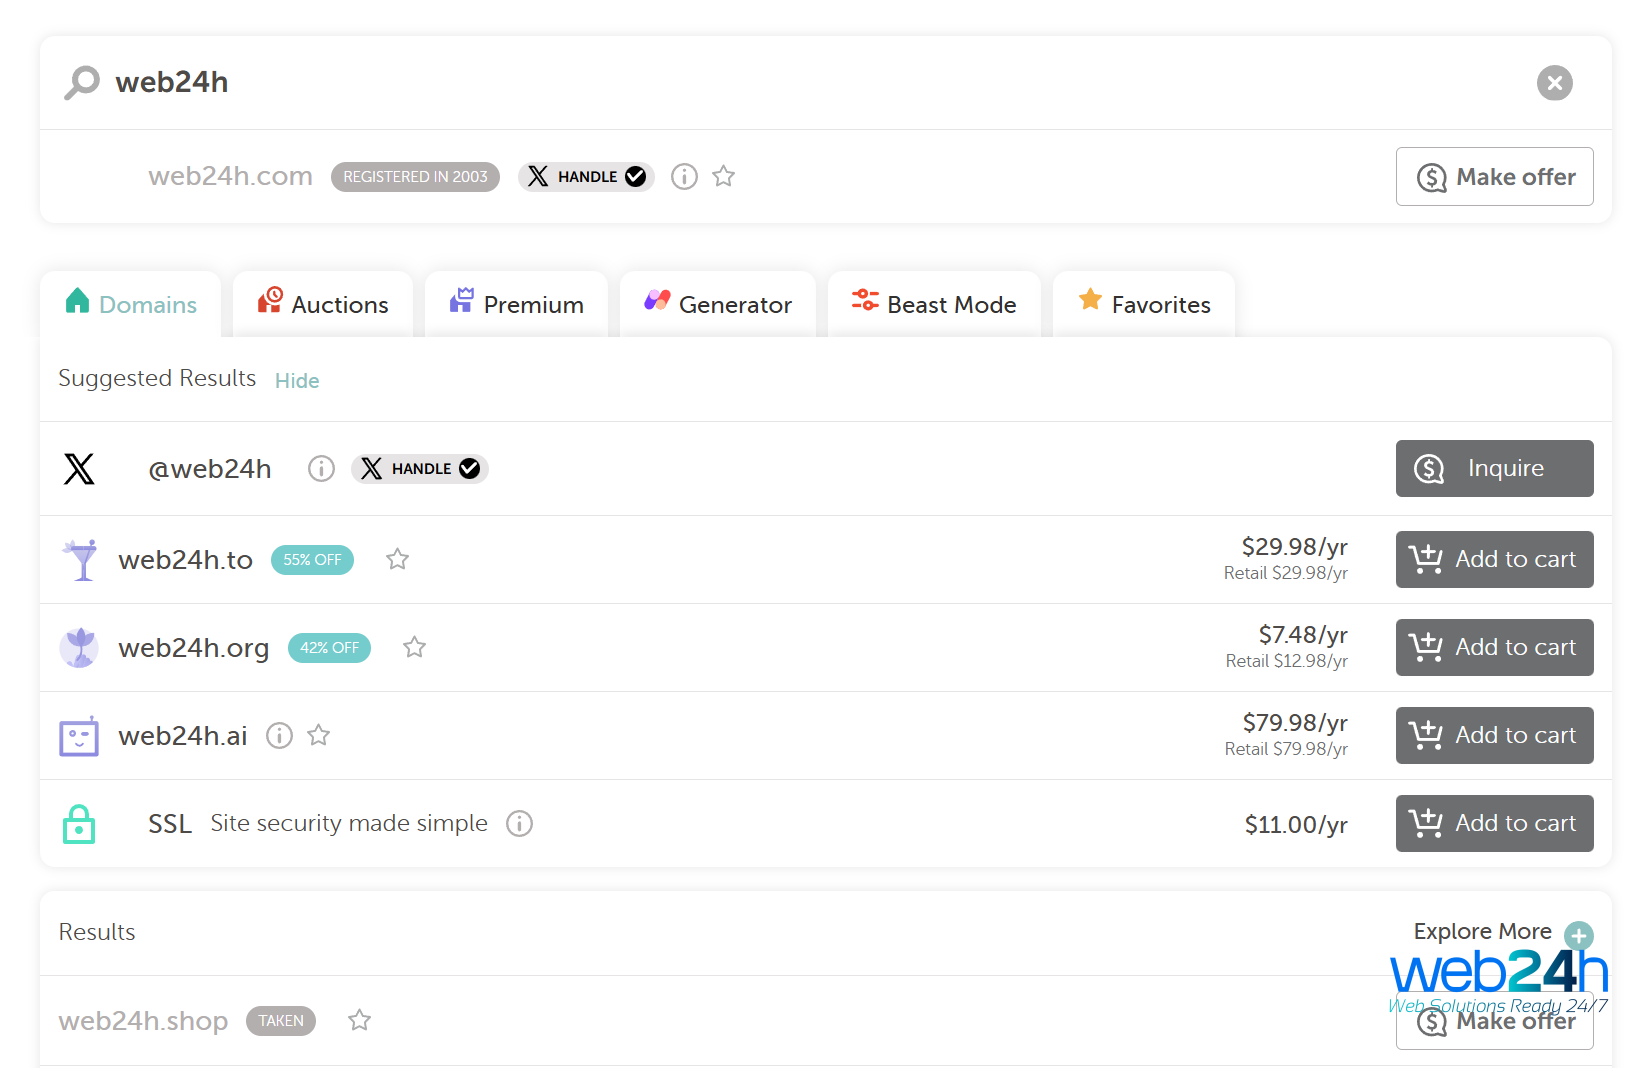Screen dimensions: 1643x1068
Task: Click the web24h search input field
Action: [x=800, y=82]
